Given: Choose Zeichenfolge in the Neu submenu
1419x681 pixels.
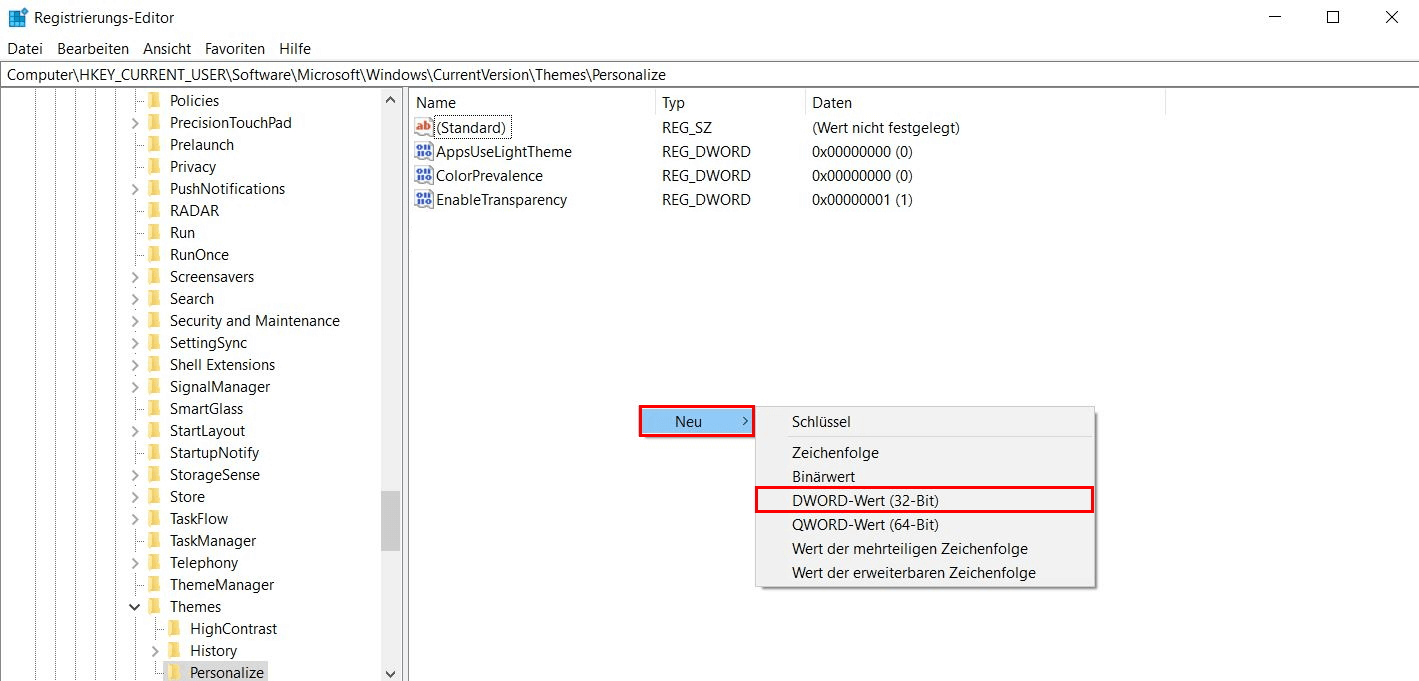Looking at the screenshot, I should tap(924, 453).
